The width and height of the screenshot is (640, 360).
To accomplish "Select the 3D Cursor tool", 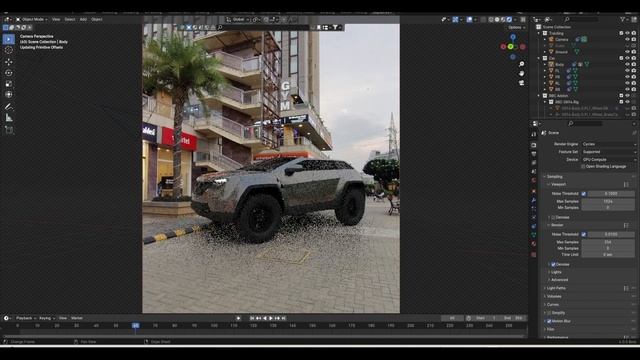I will point(9,50).
